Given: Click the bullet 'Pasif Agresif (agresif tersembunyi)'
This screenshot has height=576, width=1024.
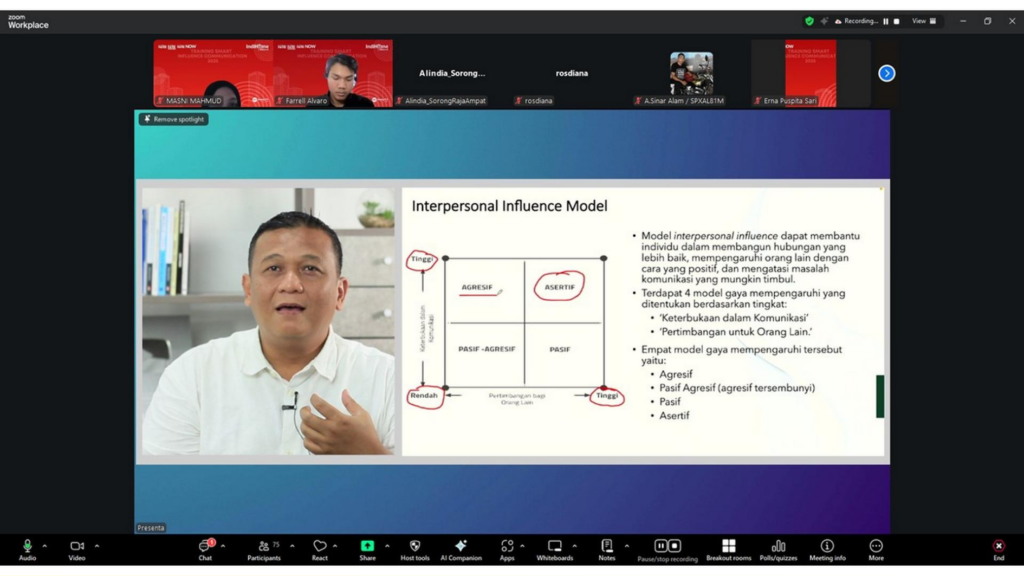Looking at the screenshot, I should [737, 388].
